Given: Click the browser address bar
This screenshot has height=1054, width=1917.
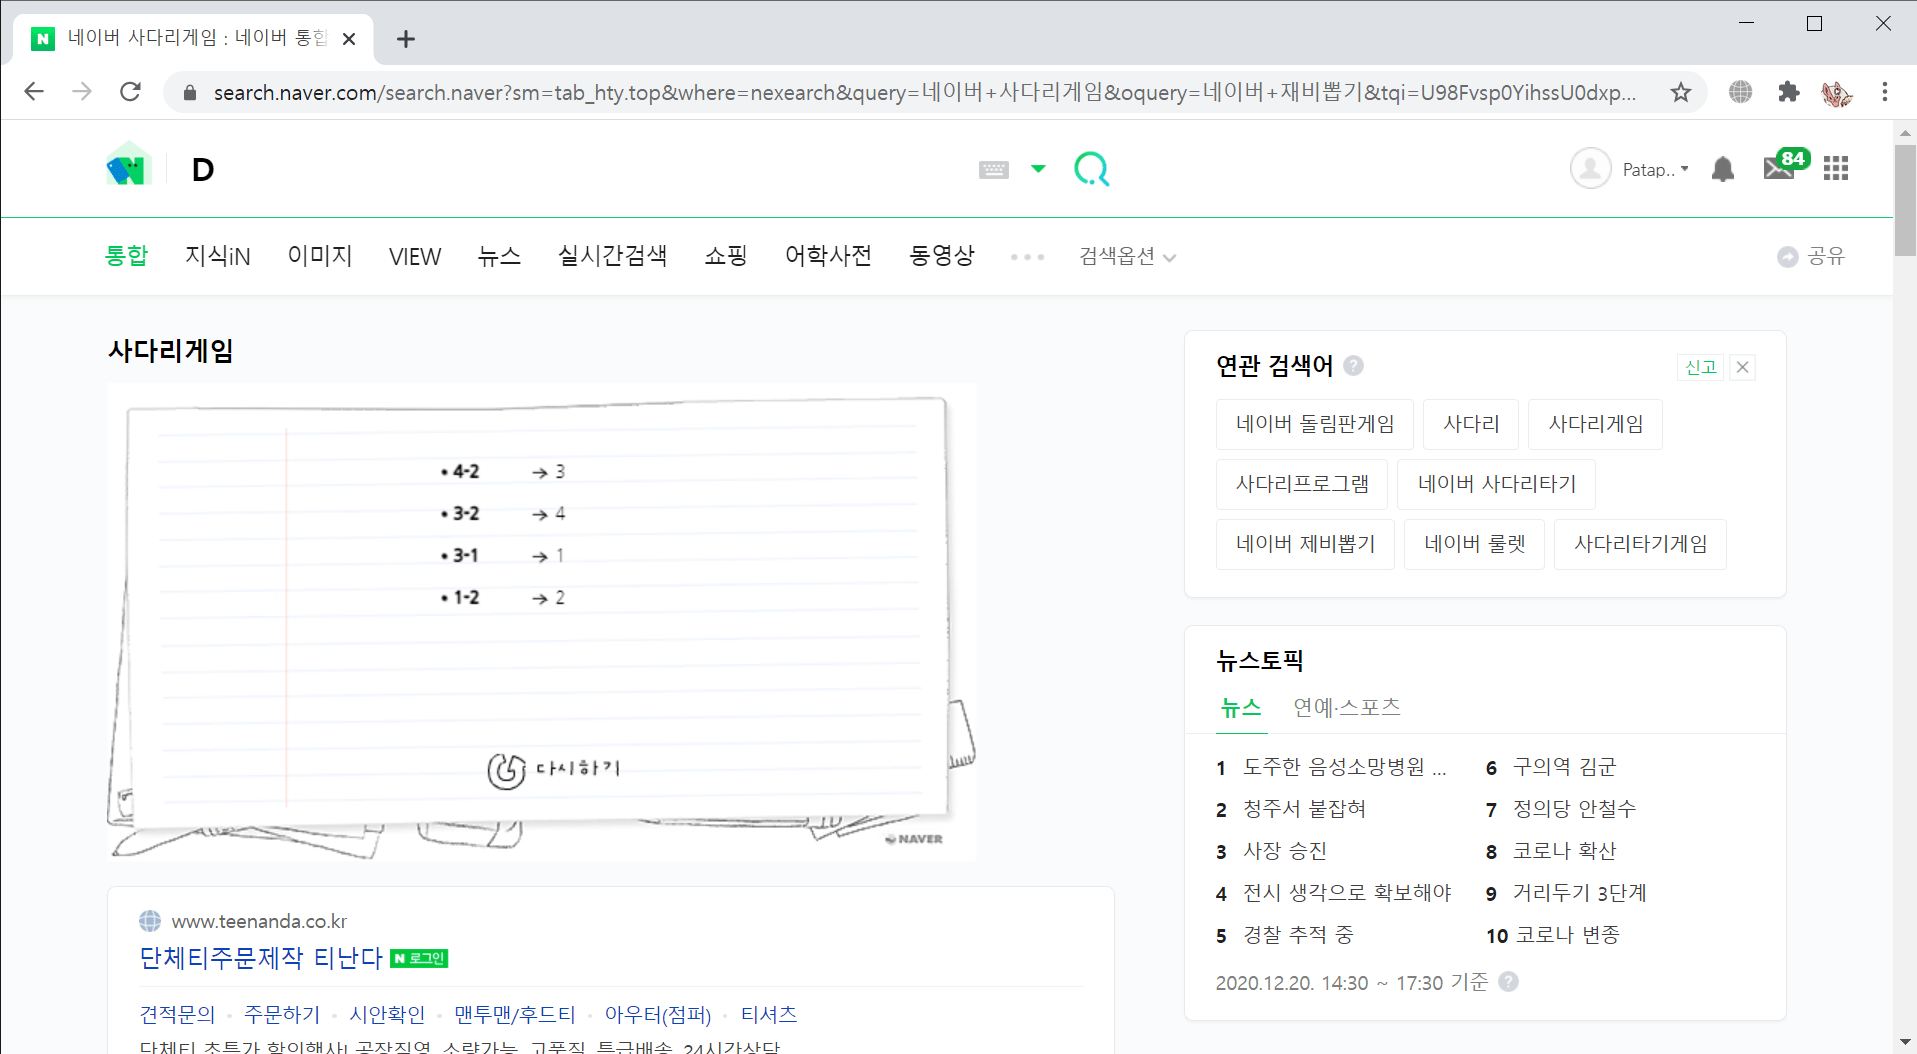Looking at the screenshot, I should point(924,93).
